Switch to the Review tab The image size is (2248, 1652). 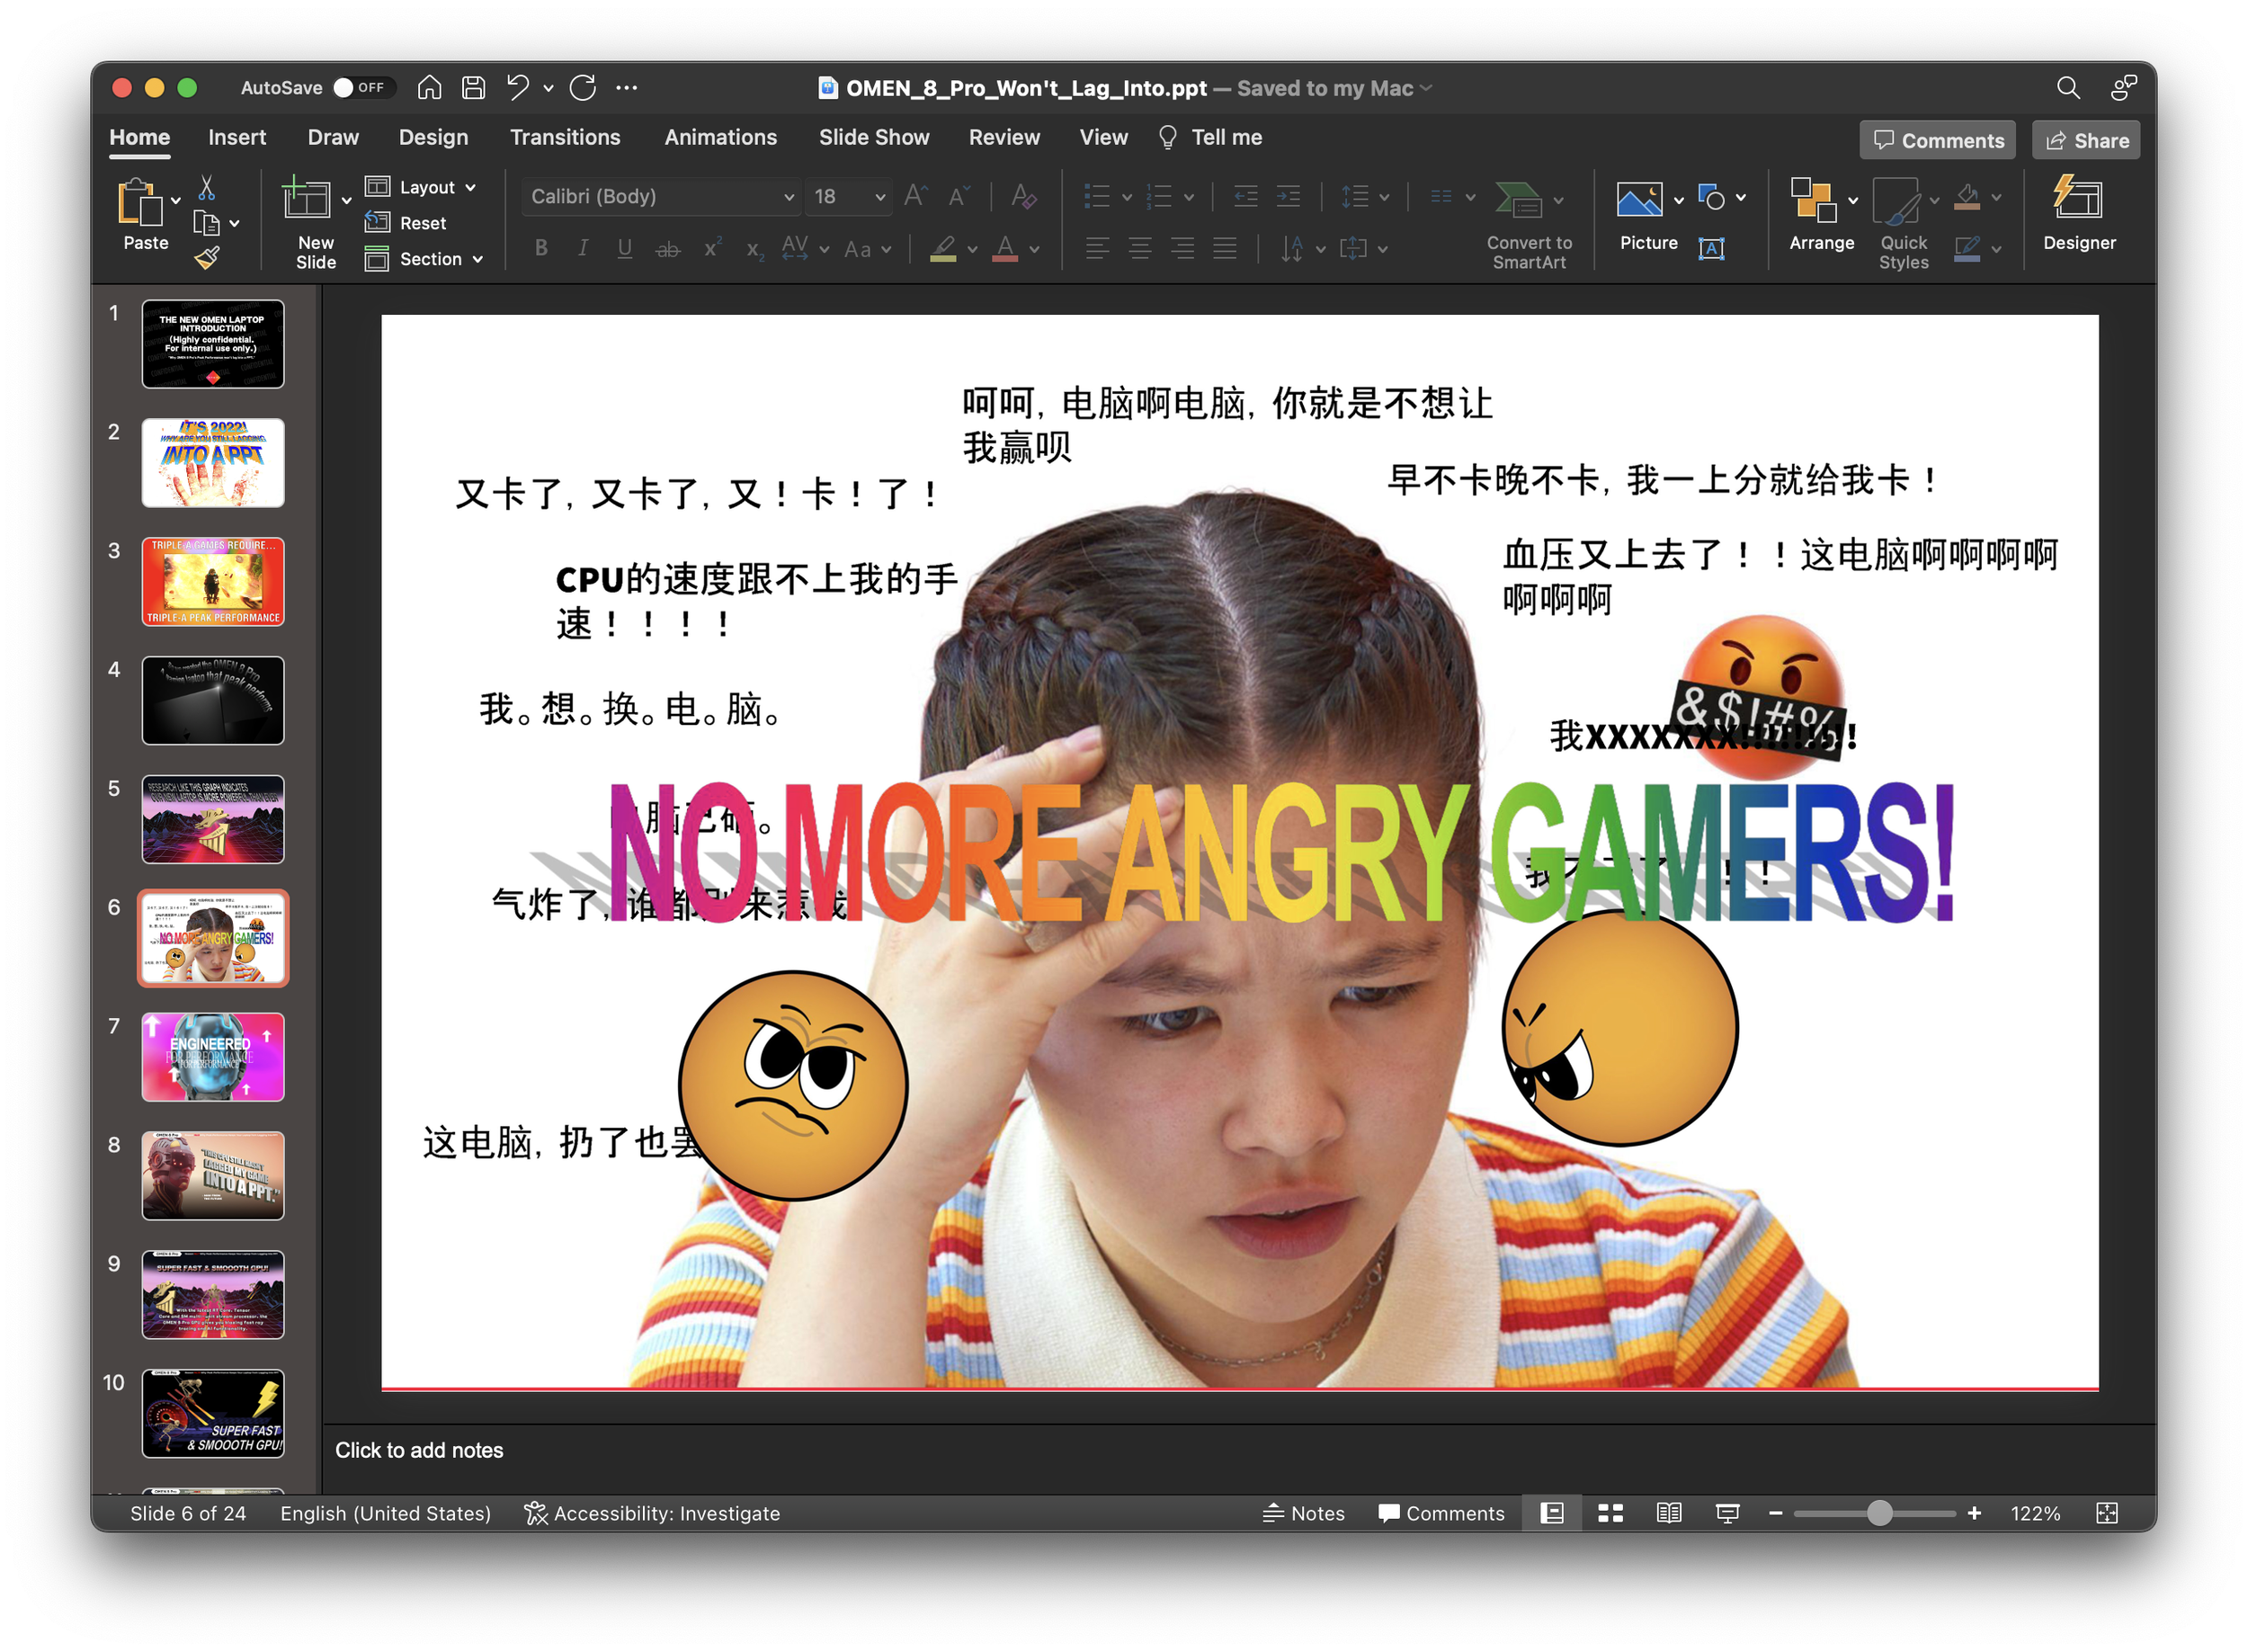(1004, 137)
